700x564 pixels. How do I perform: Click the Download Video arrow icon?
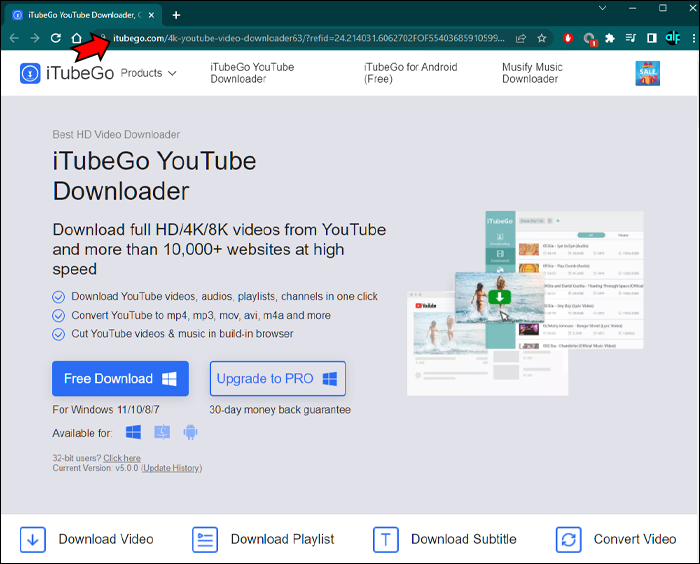coord(33,539)
